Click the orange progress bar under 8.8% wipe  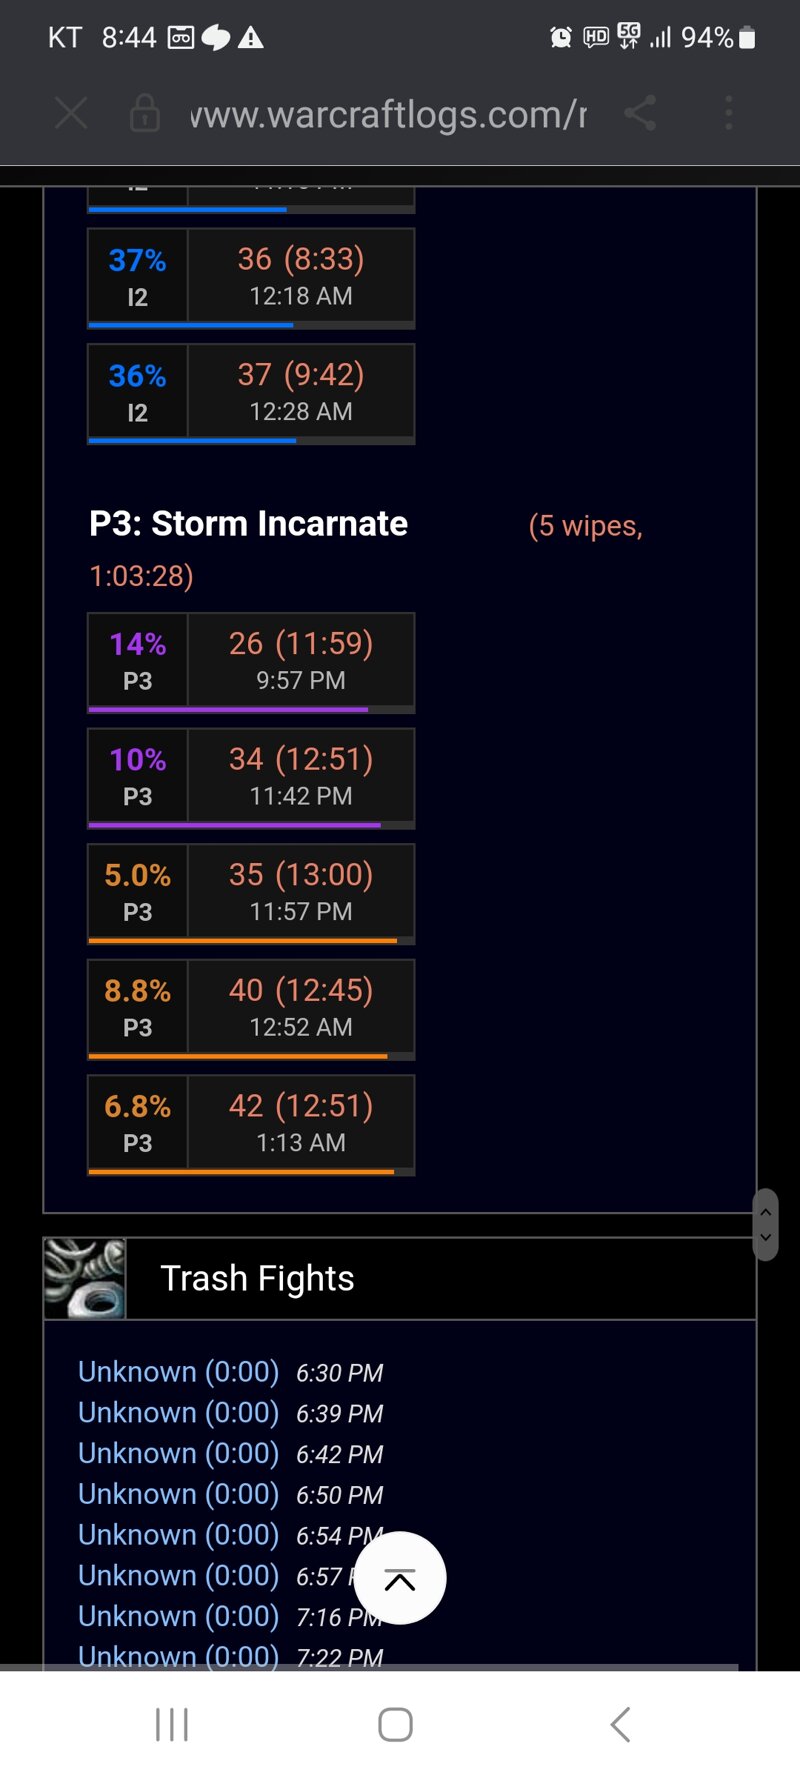point(238,1056)
